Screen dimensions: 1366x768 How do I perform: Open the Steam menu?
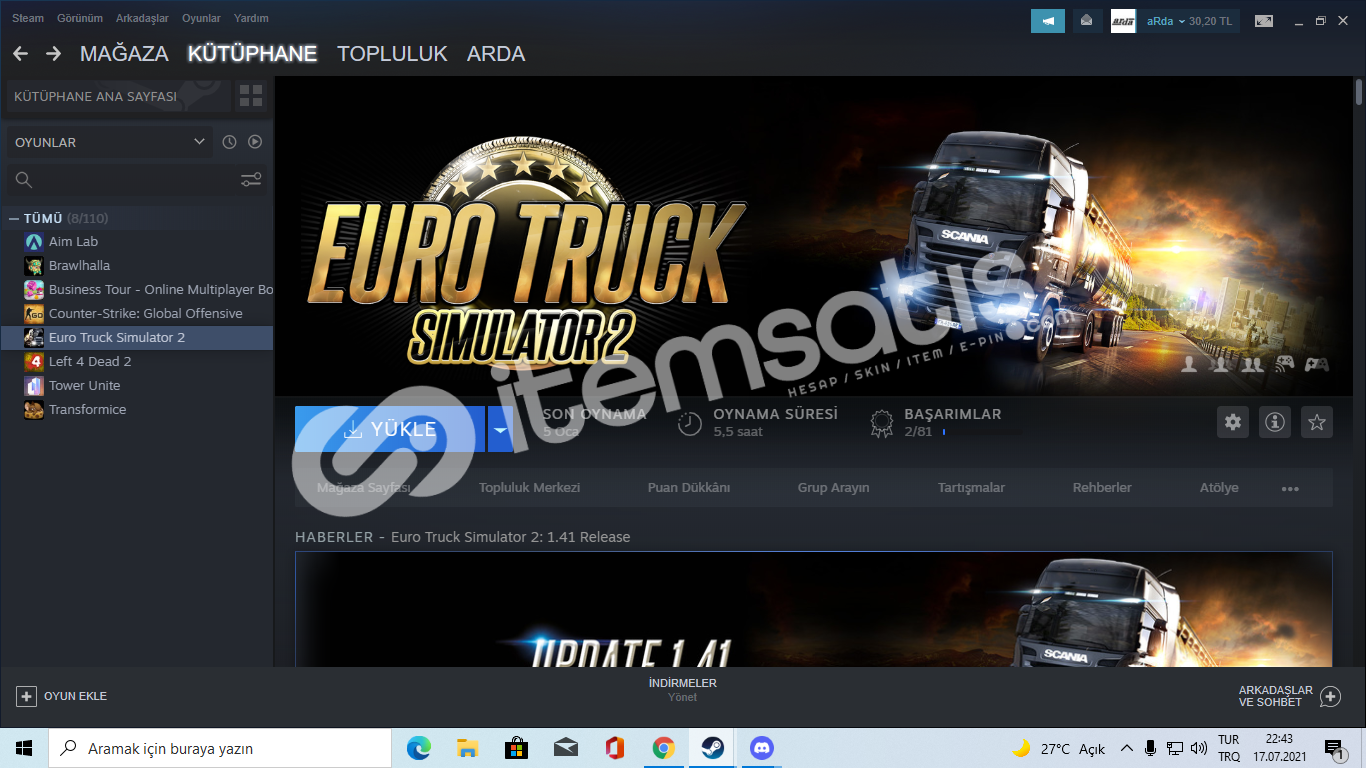(28, 18)
